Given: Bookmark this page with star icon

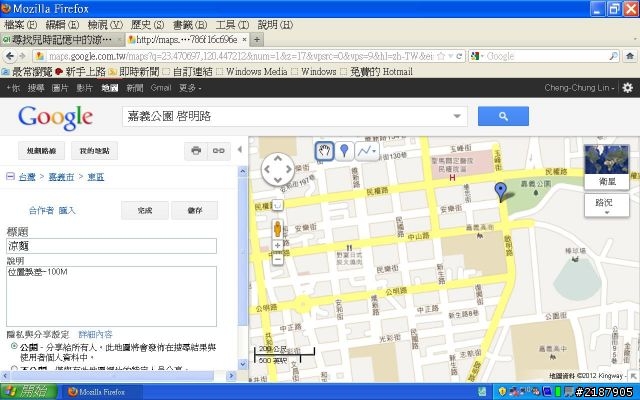Looking at the screenshot, I should coord(441,56).
